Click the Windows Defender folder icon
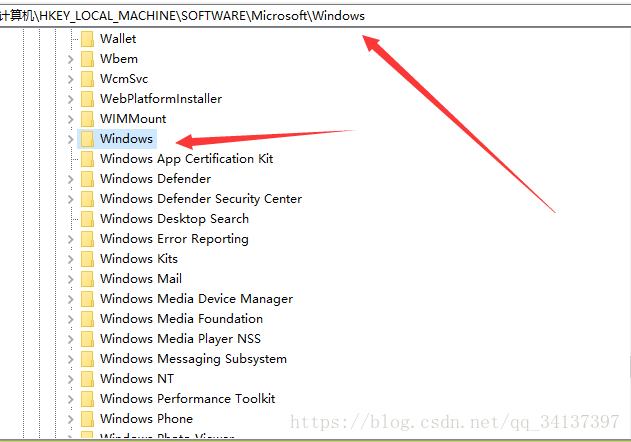The image size is (631, 442). click(x=87, y=179)
